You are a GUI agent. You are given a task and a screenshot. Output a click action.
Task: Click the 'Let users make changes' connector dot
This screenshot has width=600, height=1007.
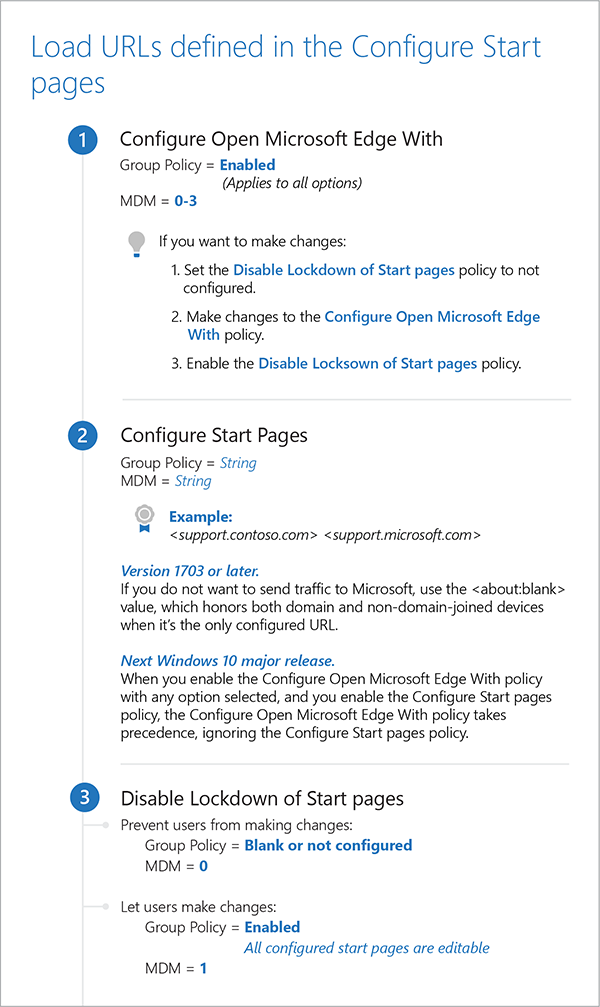click(106, 907)
